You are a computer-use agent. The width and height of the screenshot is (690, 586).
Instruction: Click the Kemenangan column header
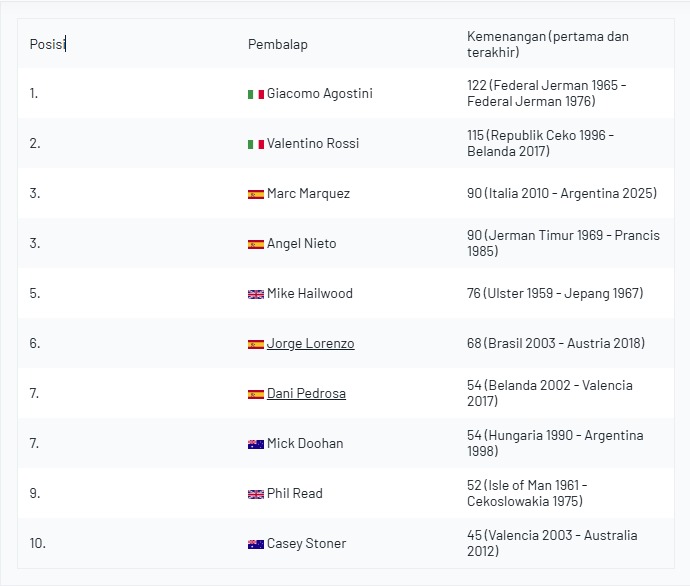(547, 44)
